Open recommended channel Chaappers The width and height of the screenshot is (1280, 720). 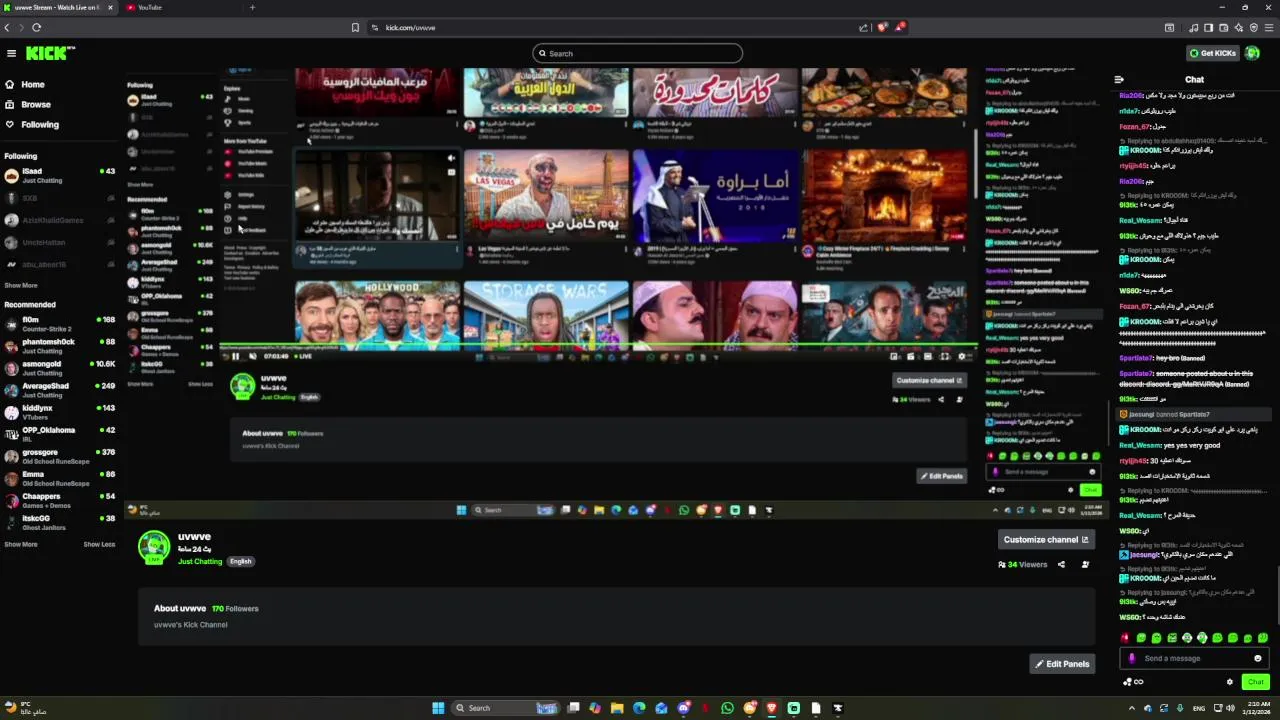tap(59, 500)
